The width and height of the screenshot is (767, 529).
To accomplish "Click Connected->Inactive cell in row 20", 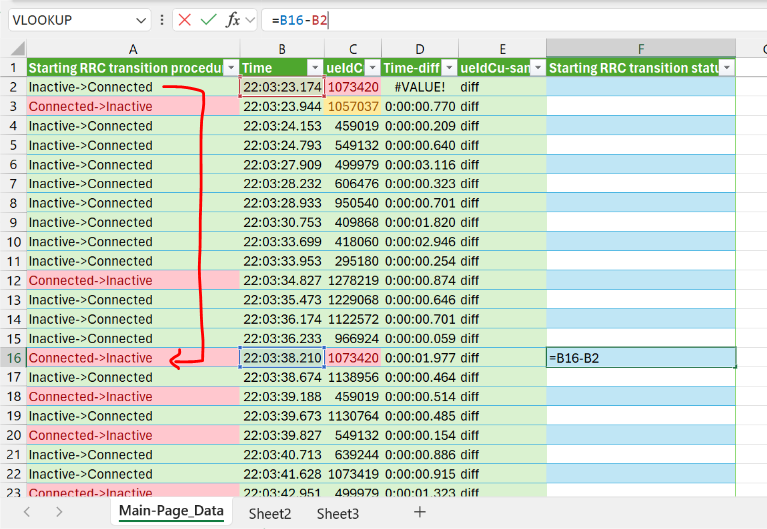I will (x=133, y=435).
